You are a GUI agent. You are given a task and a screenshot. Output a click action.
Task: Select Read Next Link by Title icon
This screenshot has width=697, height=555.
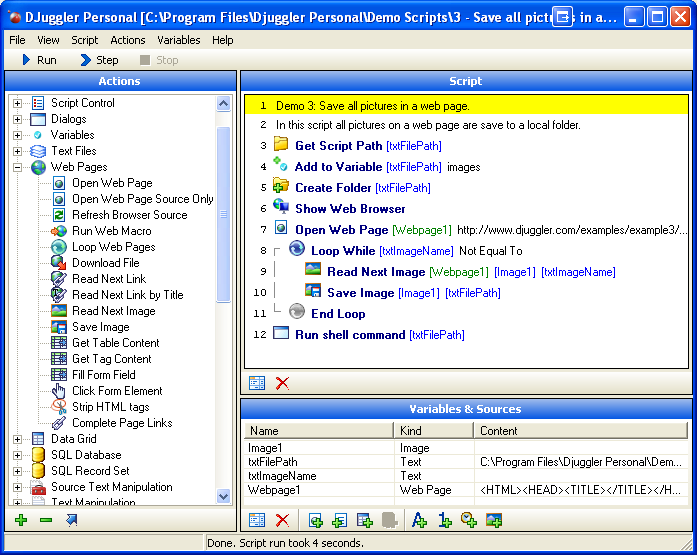[x=59, y=295]
